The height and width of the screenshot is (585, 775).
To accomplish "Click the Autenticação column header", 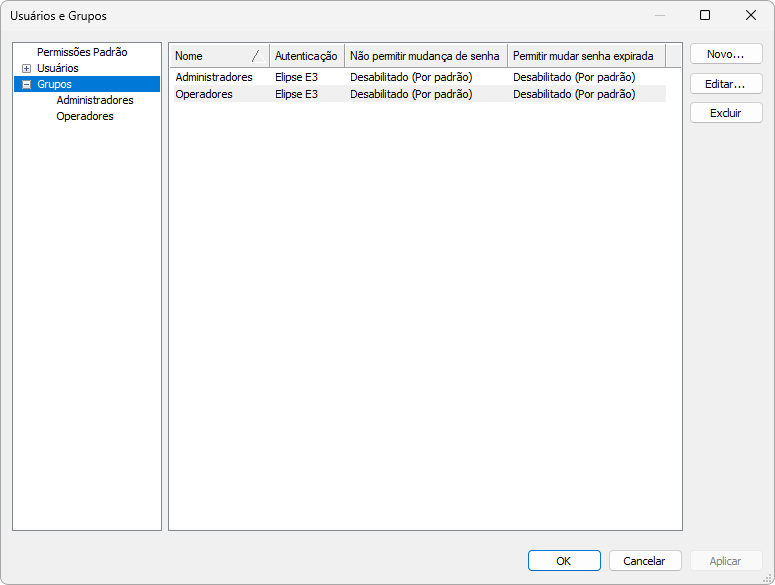I will [x=306, y=56].
